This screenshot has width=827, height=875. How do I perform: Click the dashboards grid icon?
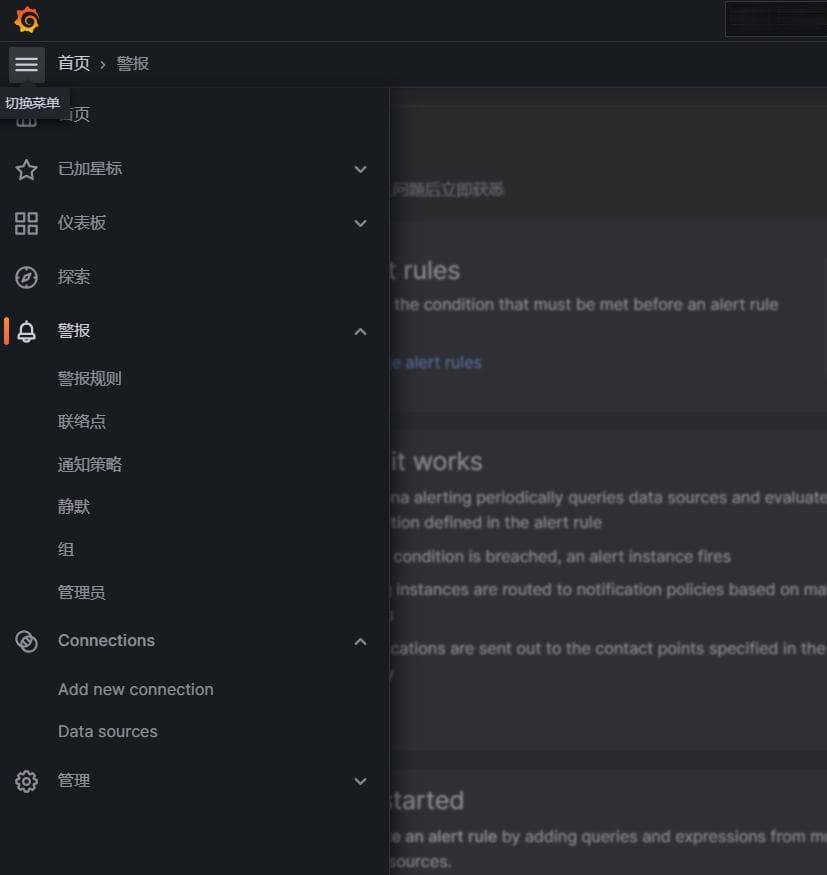(x=26, y=223)
